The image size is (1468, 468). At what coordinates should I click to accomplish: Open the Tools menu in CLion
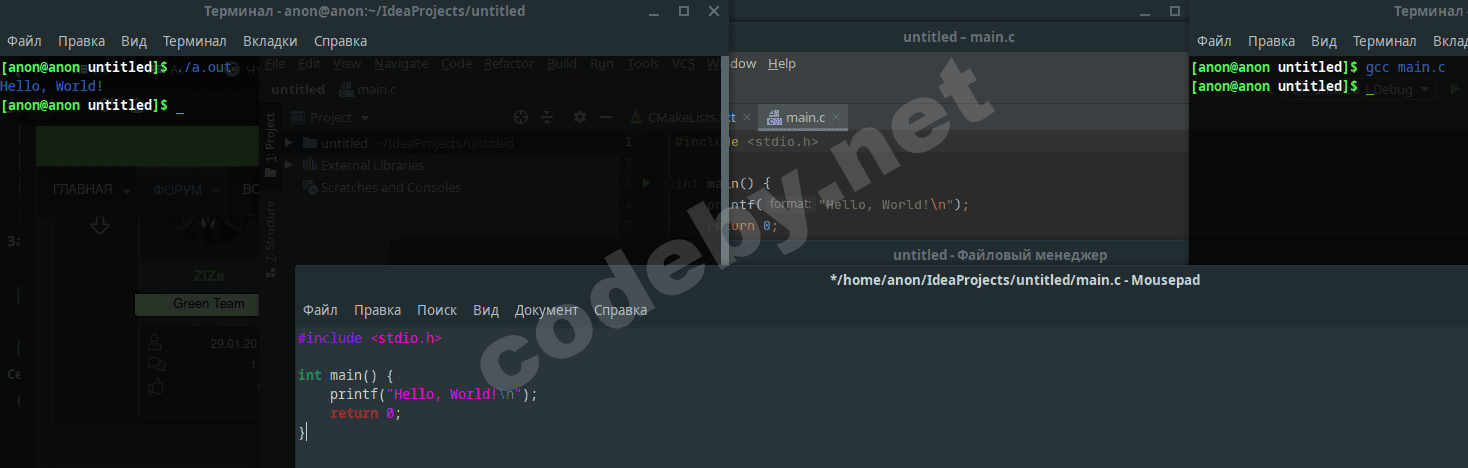643,63
